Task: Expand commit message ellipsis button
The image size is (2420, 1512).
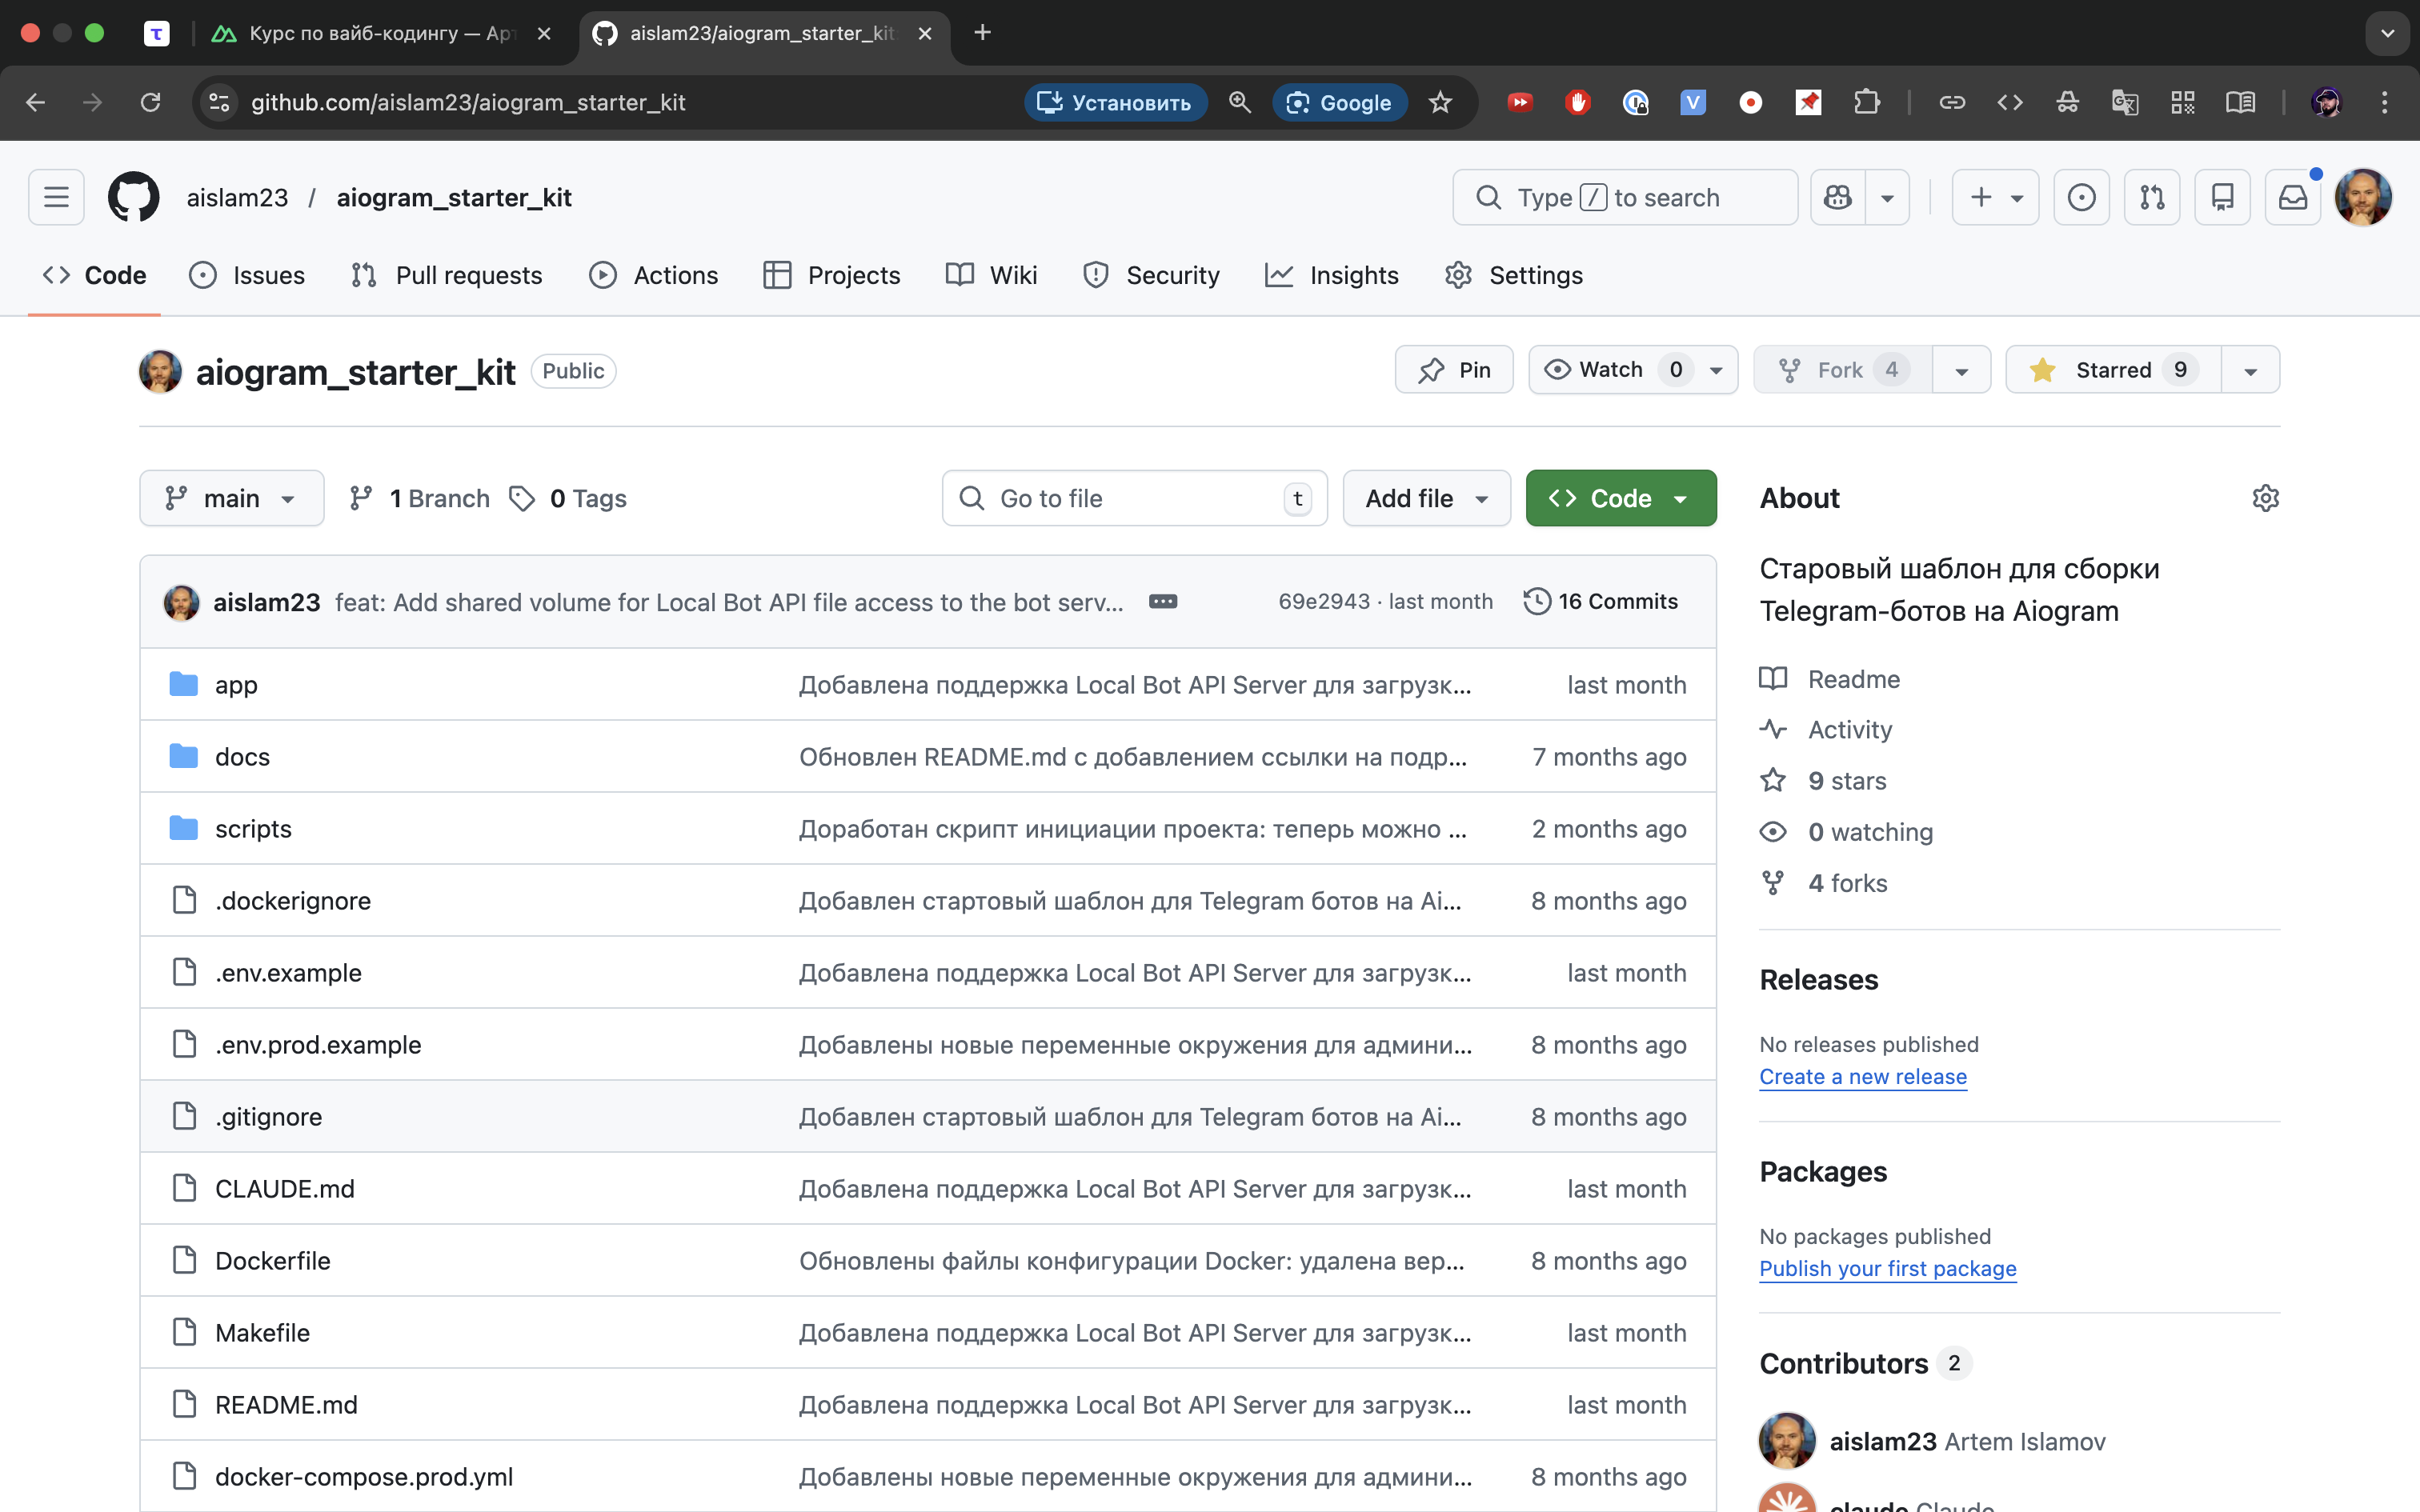Action: [1163, 601]
